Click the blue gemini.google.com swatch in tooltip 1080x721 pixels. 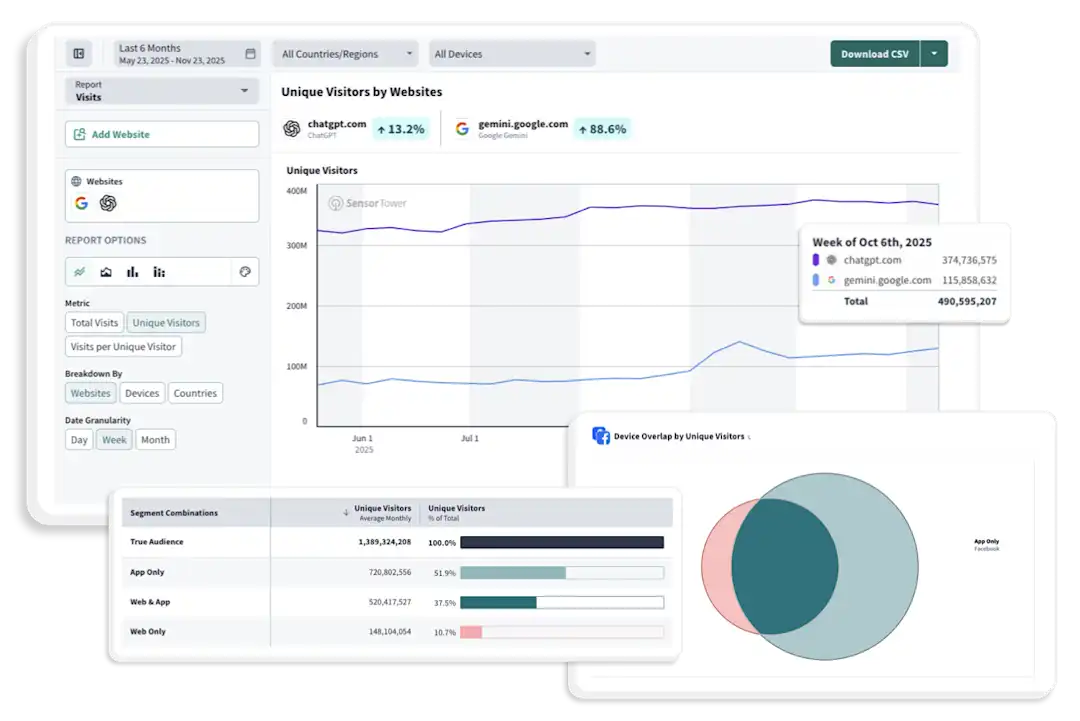coord(816,280)
